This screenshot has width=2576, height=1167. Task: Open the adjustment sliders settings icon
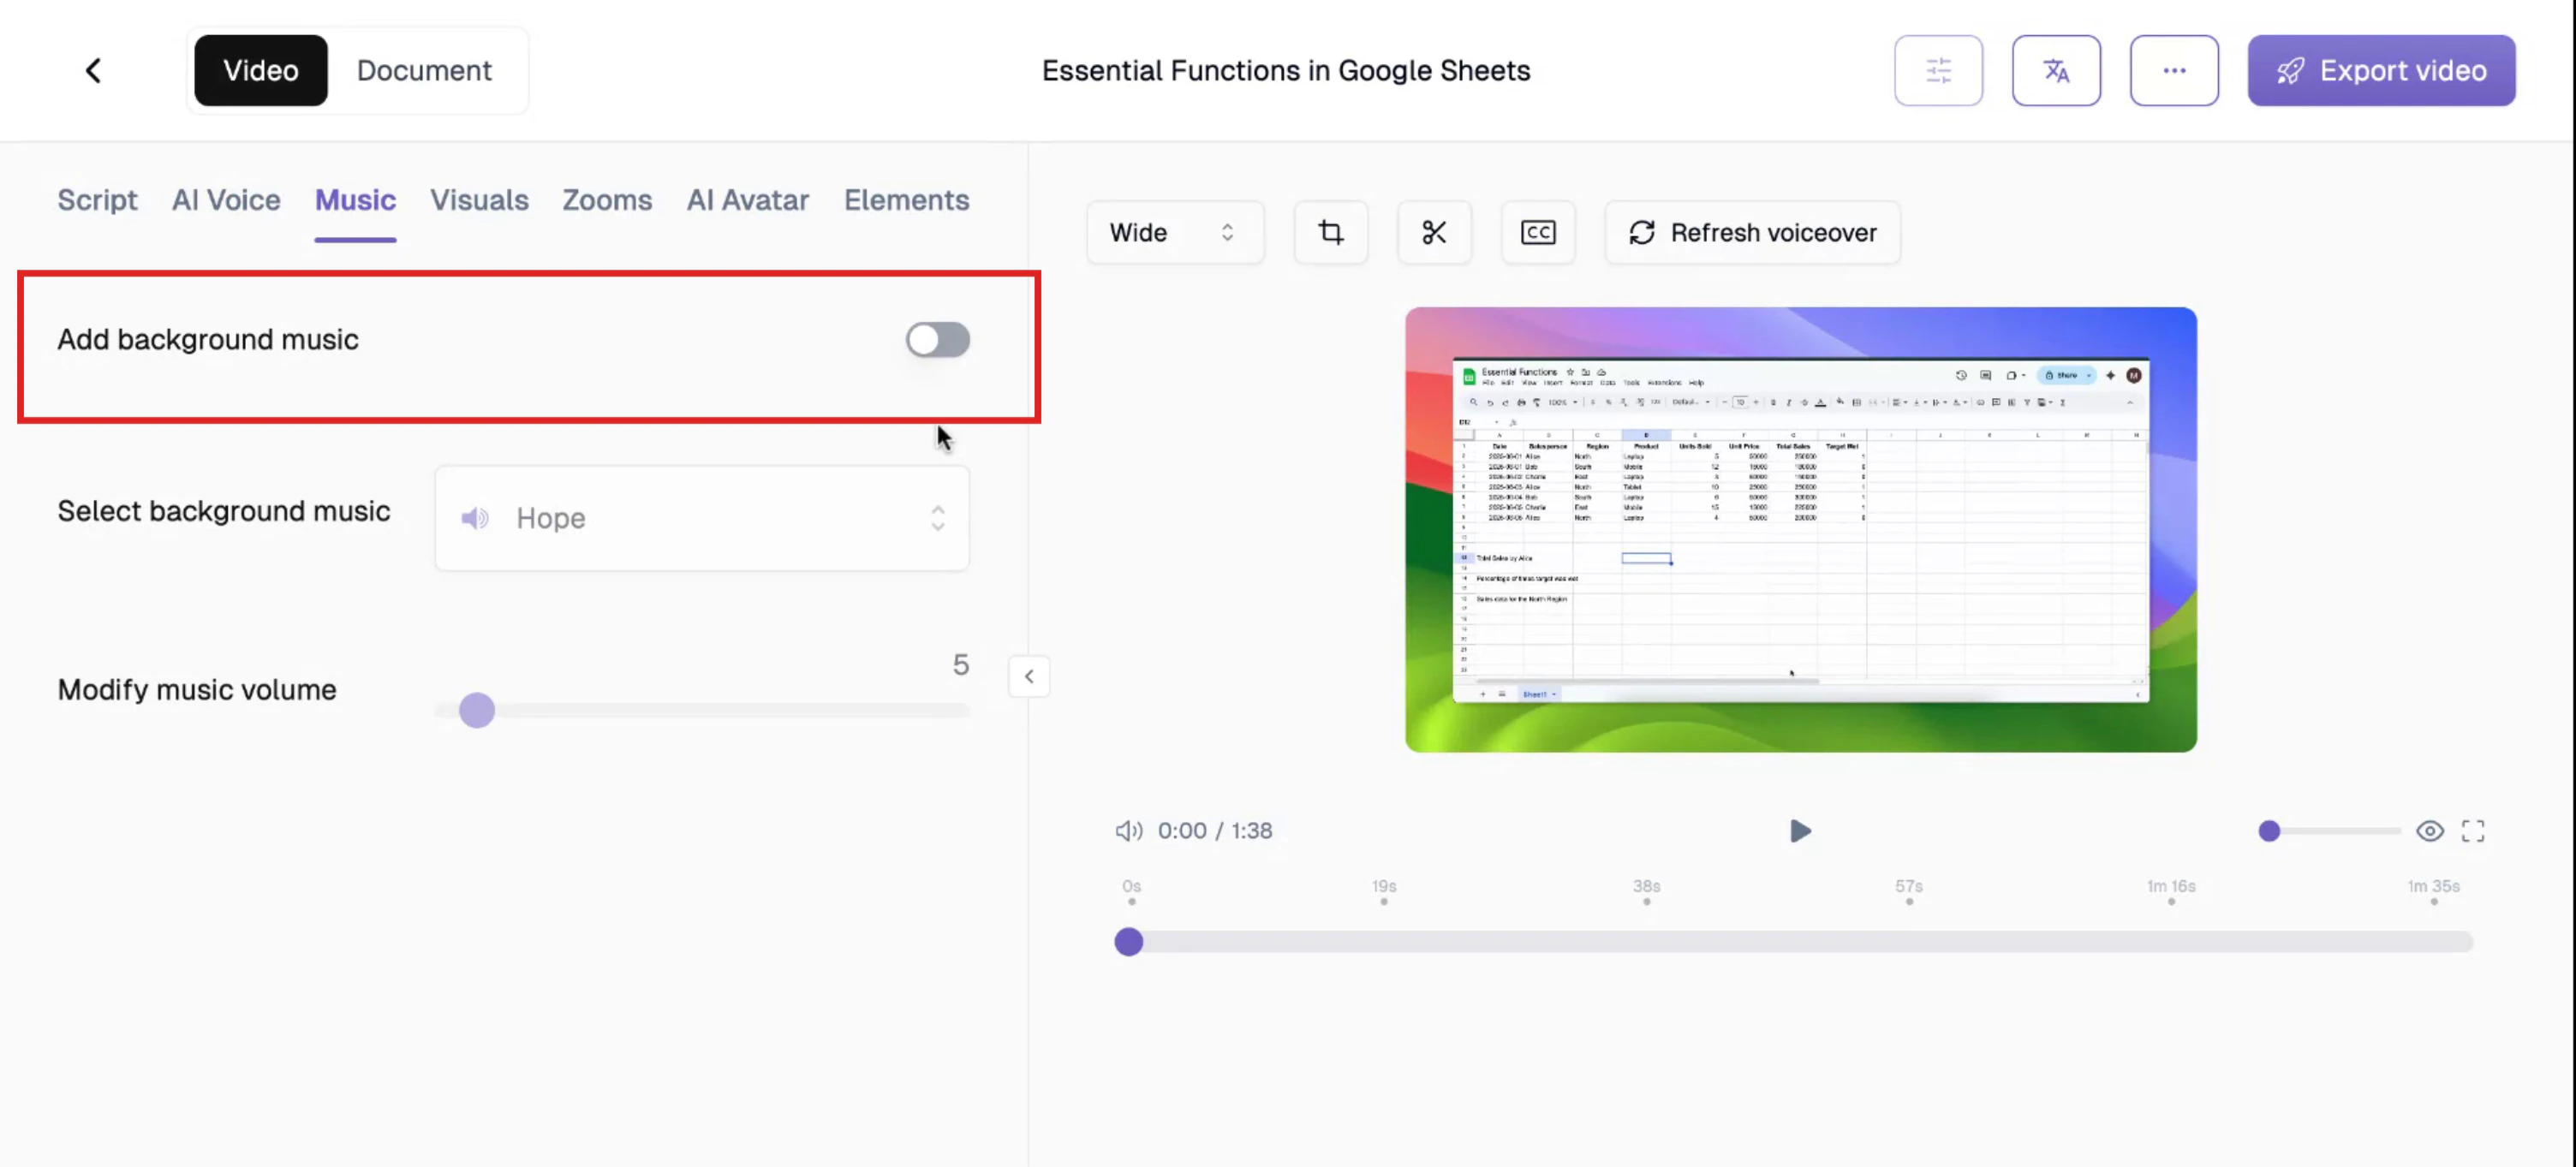click(1937, 70)
